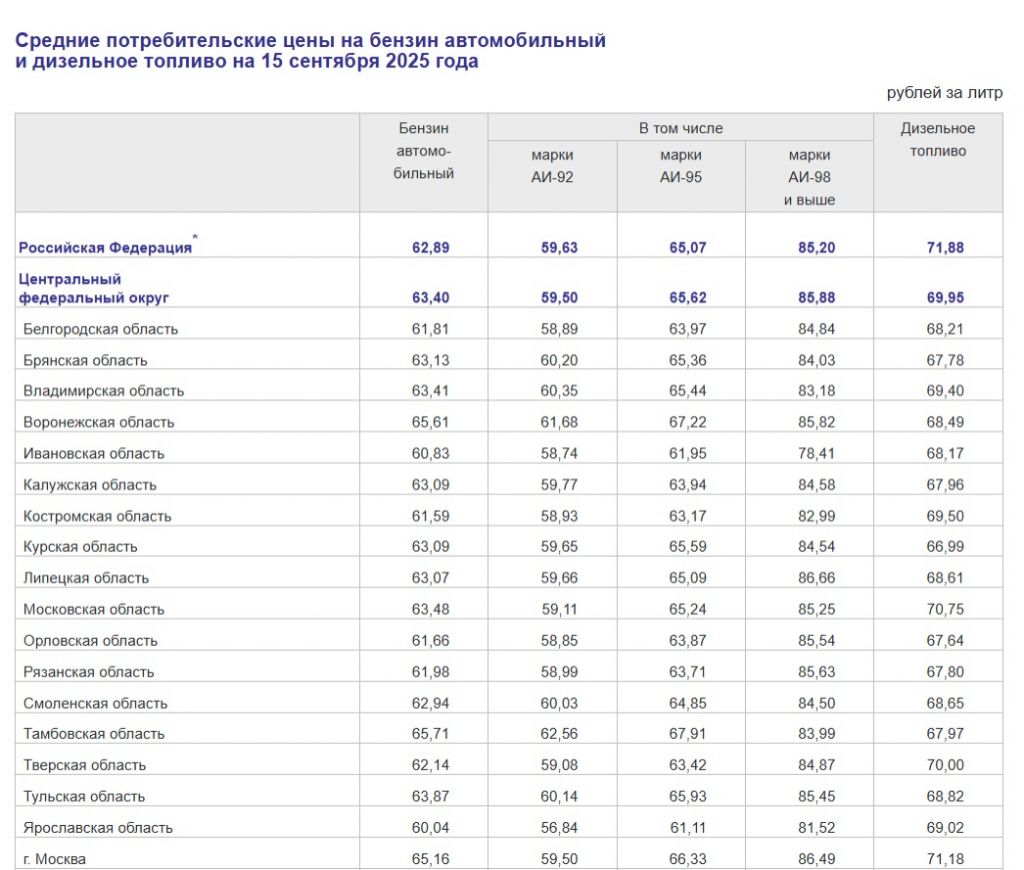Click the 'Московская область' row name
Viewport: 1024px width, 870px height.
[94, 609]
